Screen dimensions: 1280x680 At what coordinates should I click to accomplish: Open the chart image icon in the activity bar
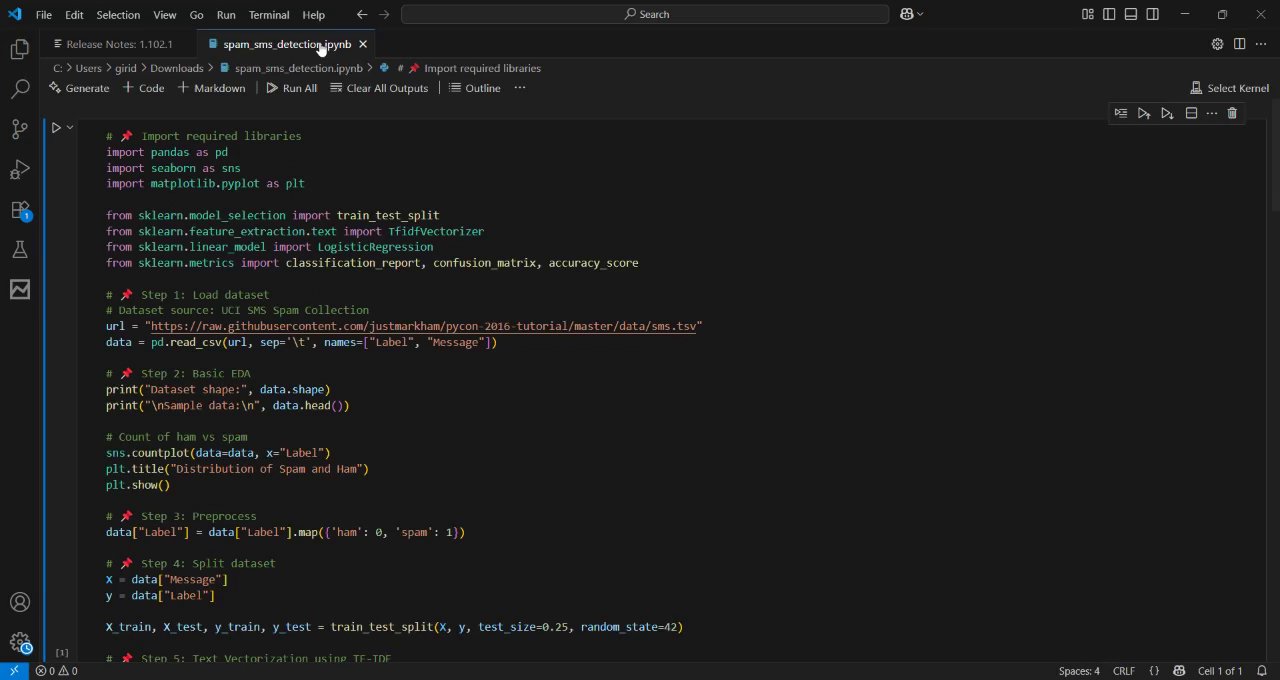(x=20, y=290)
